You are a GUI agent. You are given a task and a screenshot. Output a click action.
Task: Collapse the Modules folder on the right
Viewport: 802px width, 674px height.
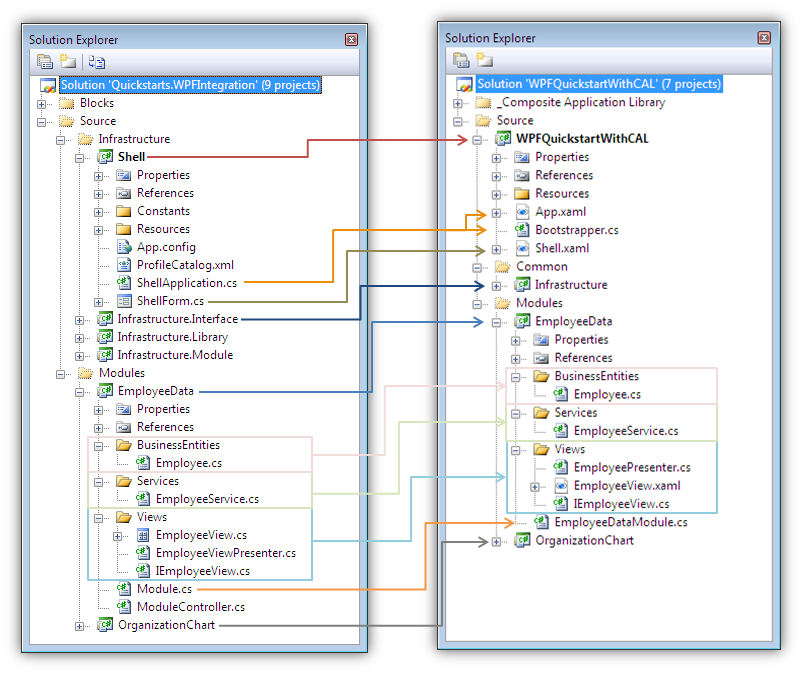pos(475,302)
